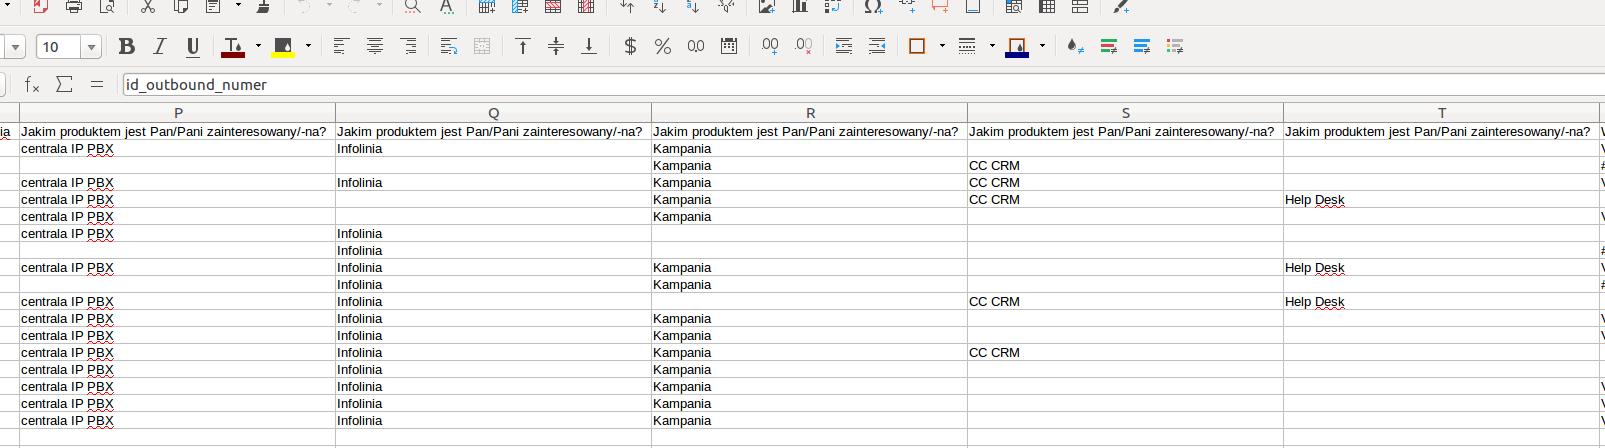The width and height of the screenshot is (1605, 448).
Task: Click the top 'Infolinia' cell
Action: click(x=494, y=149)
